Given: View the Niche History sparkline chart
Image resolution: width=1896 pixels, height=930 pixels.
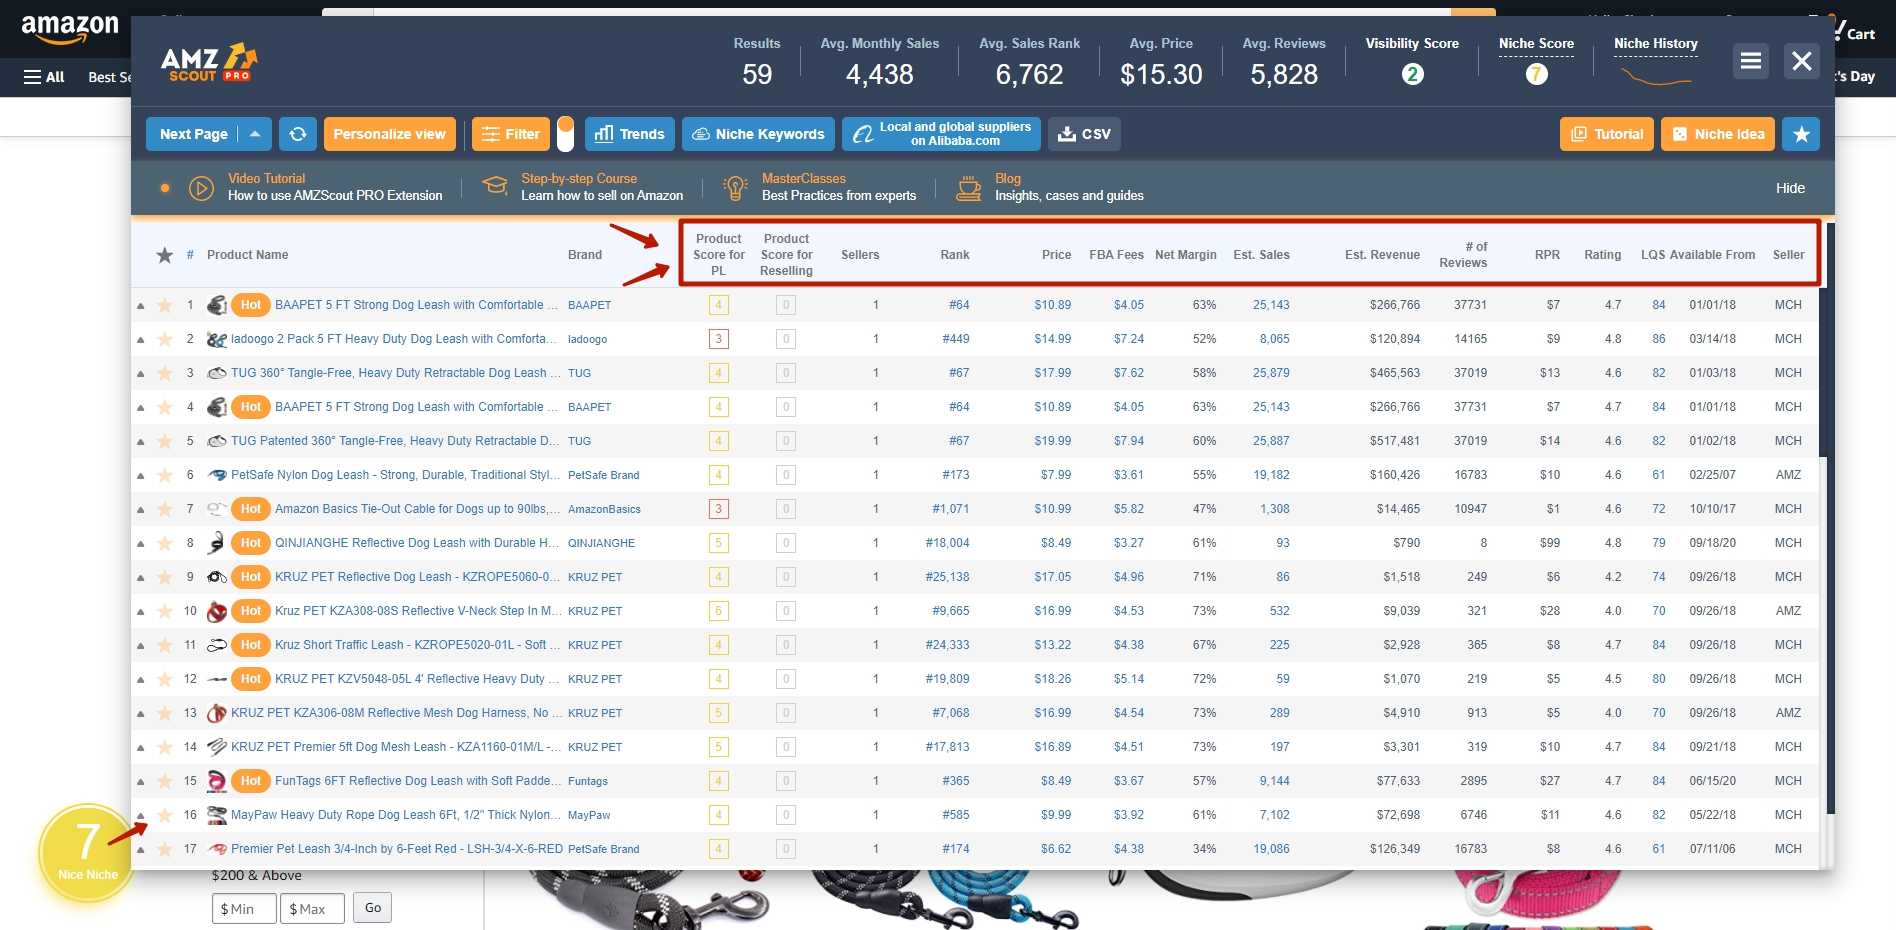Looking at the screenshot, I should (1656, 76).
